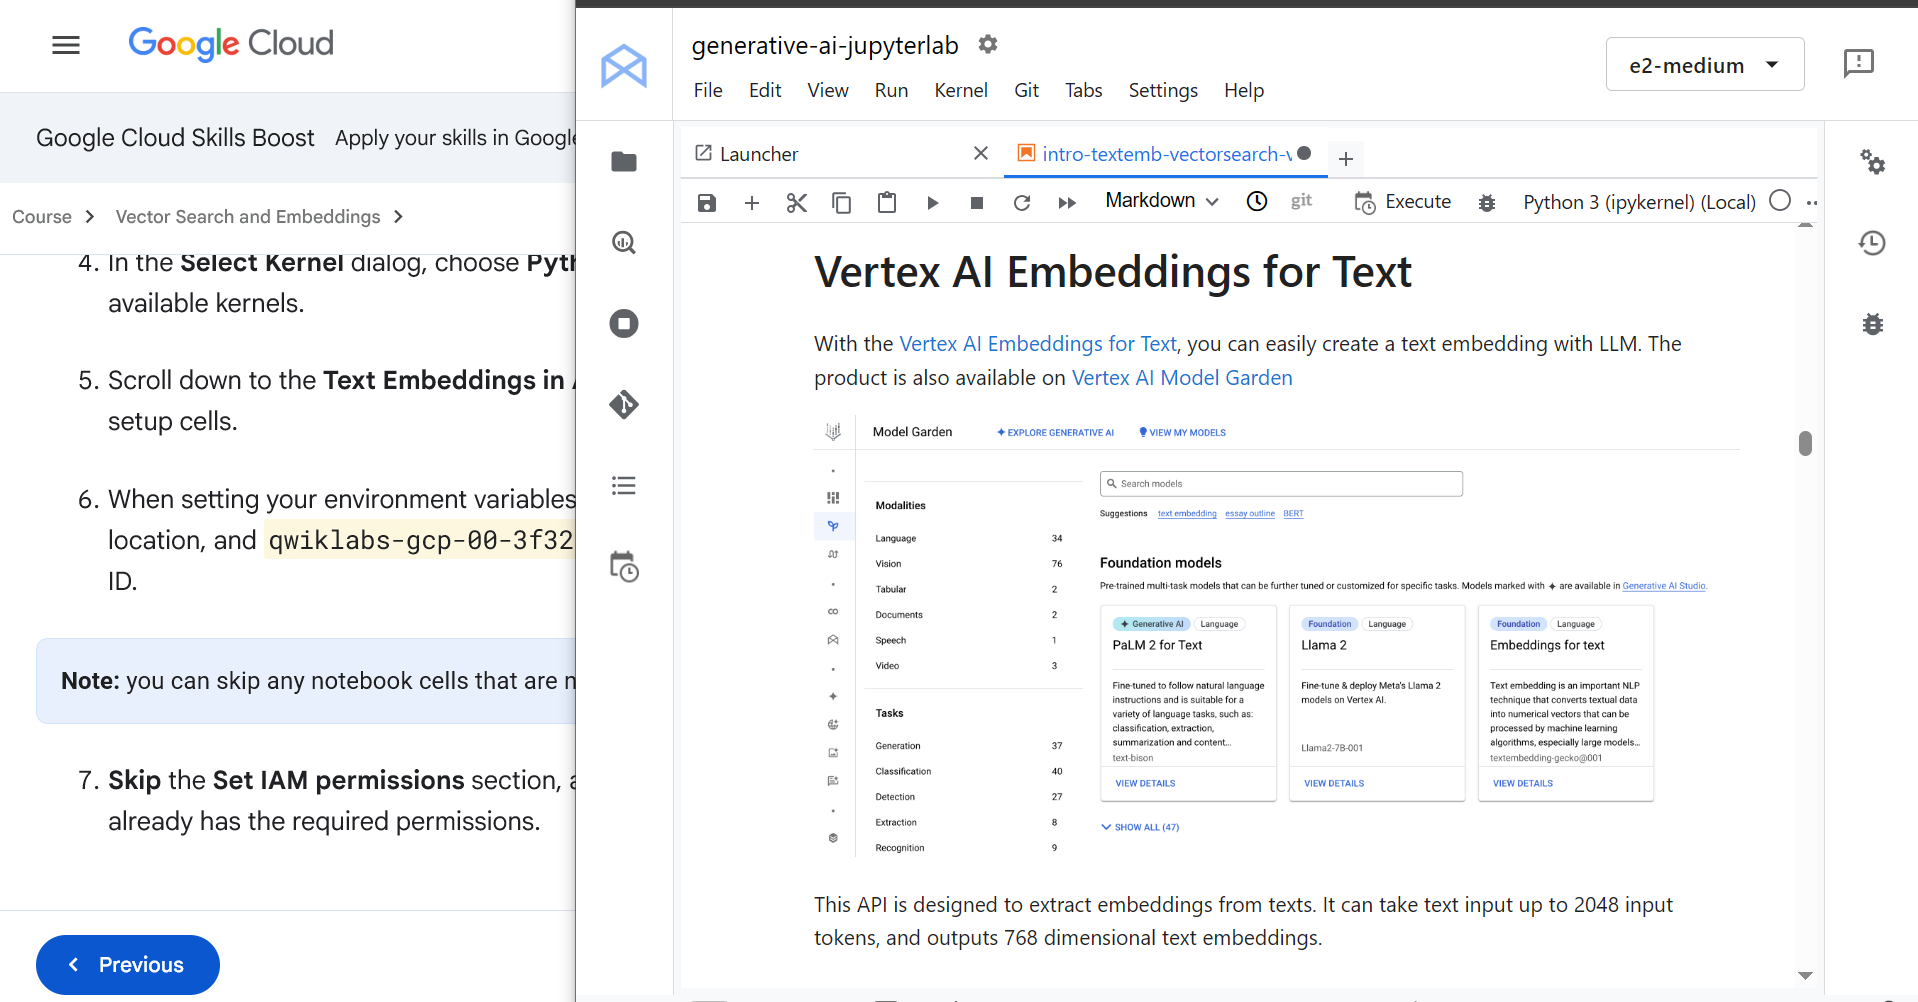Click the generative-ai-jupyterlab instance name
This screenshot has width=1918, height=1002.
[x=825, y=45]
